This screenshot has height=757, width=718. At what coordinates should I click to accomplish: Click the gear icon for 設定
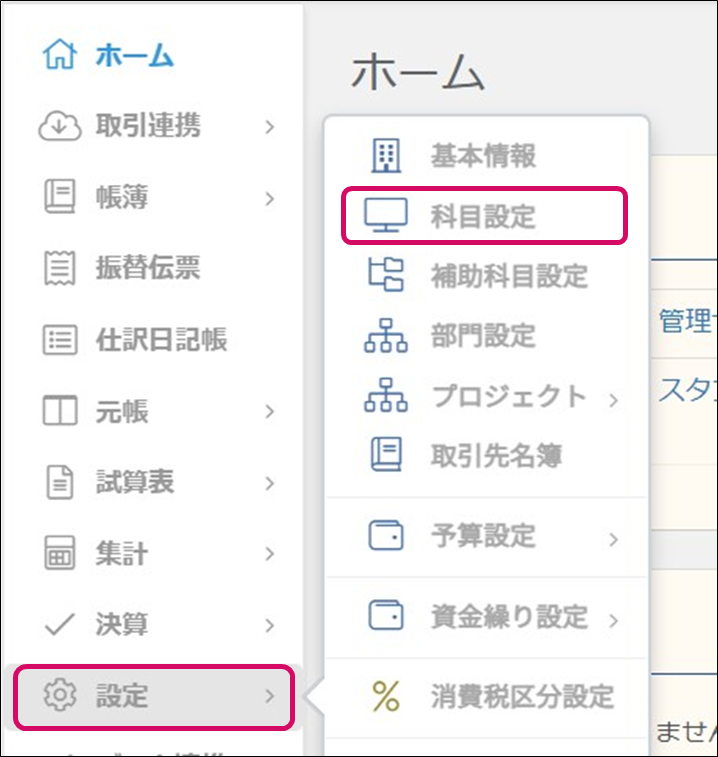(x=59, y=695)
